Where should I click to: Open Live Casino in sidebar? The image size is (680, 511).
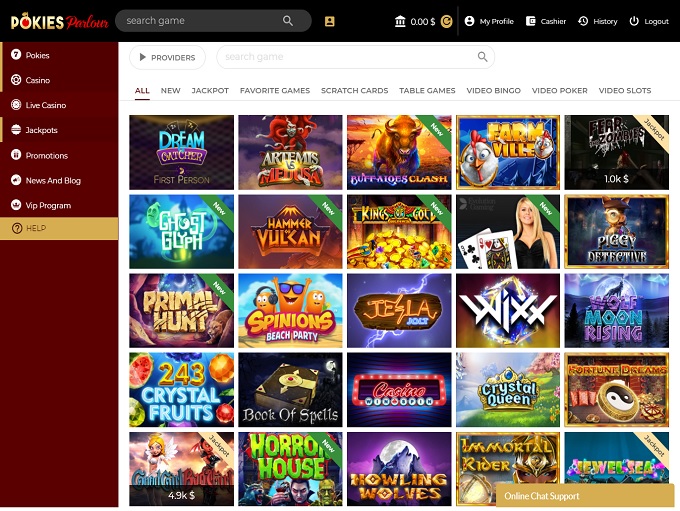tap(45, 105)
